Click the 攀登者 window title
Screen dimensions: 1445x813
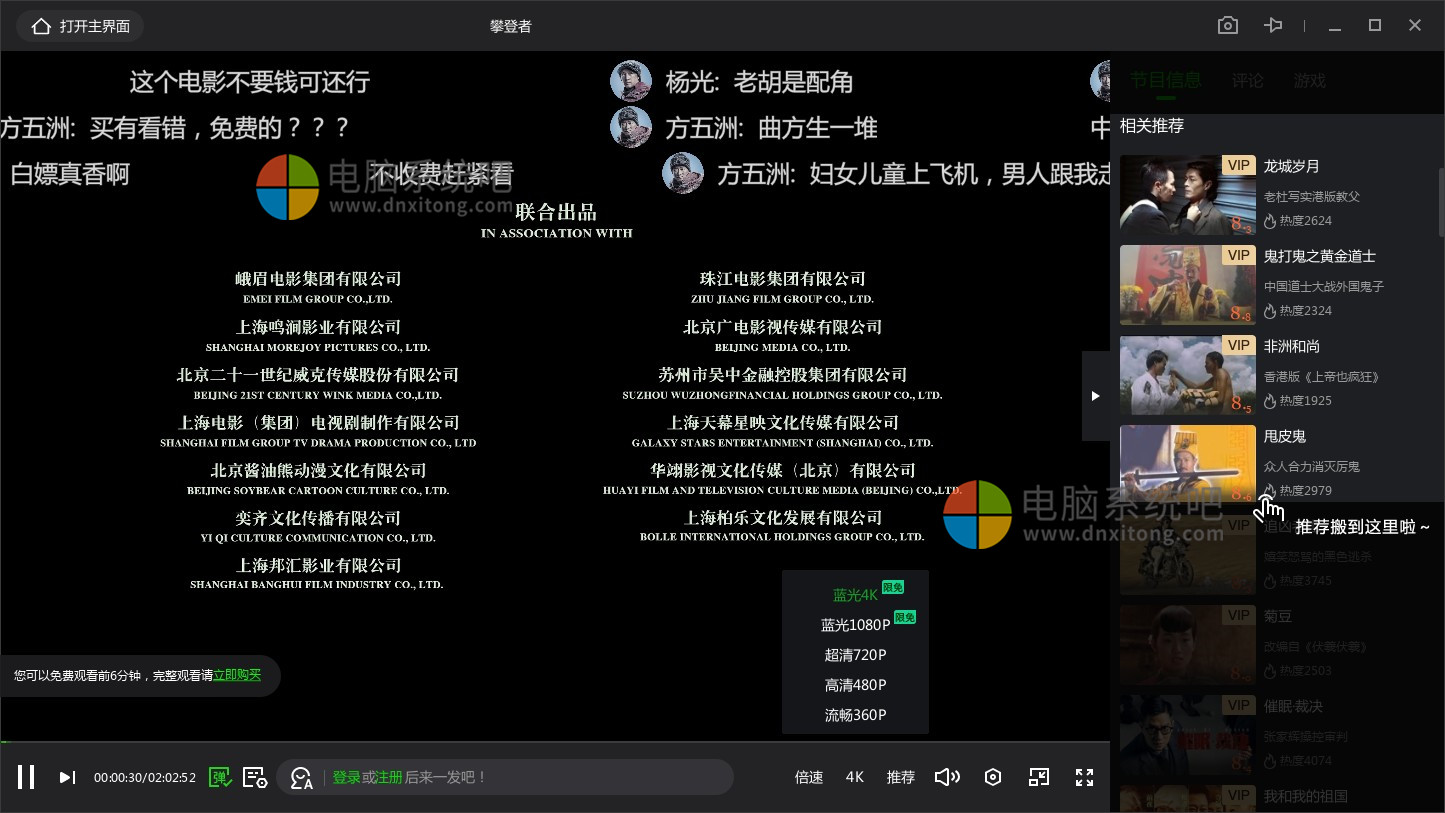[x=511, y=26]
